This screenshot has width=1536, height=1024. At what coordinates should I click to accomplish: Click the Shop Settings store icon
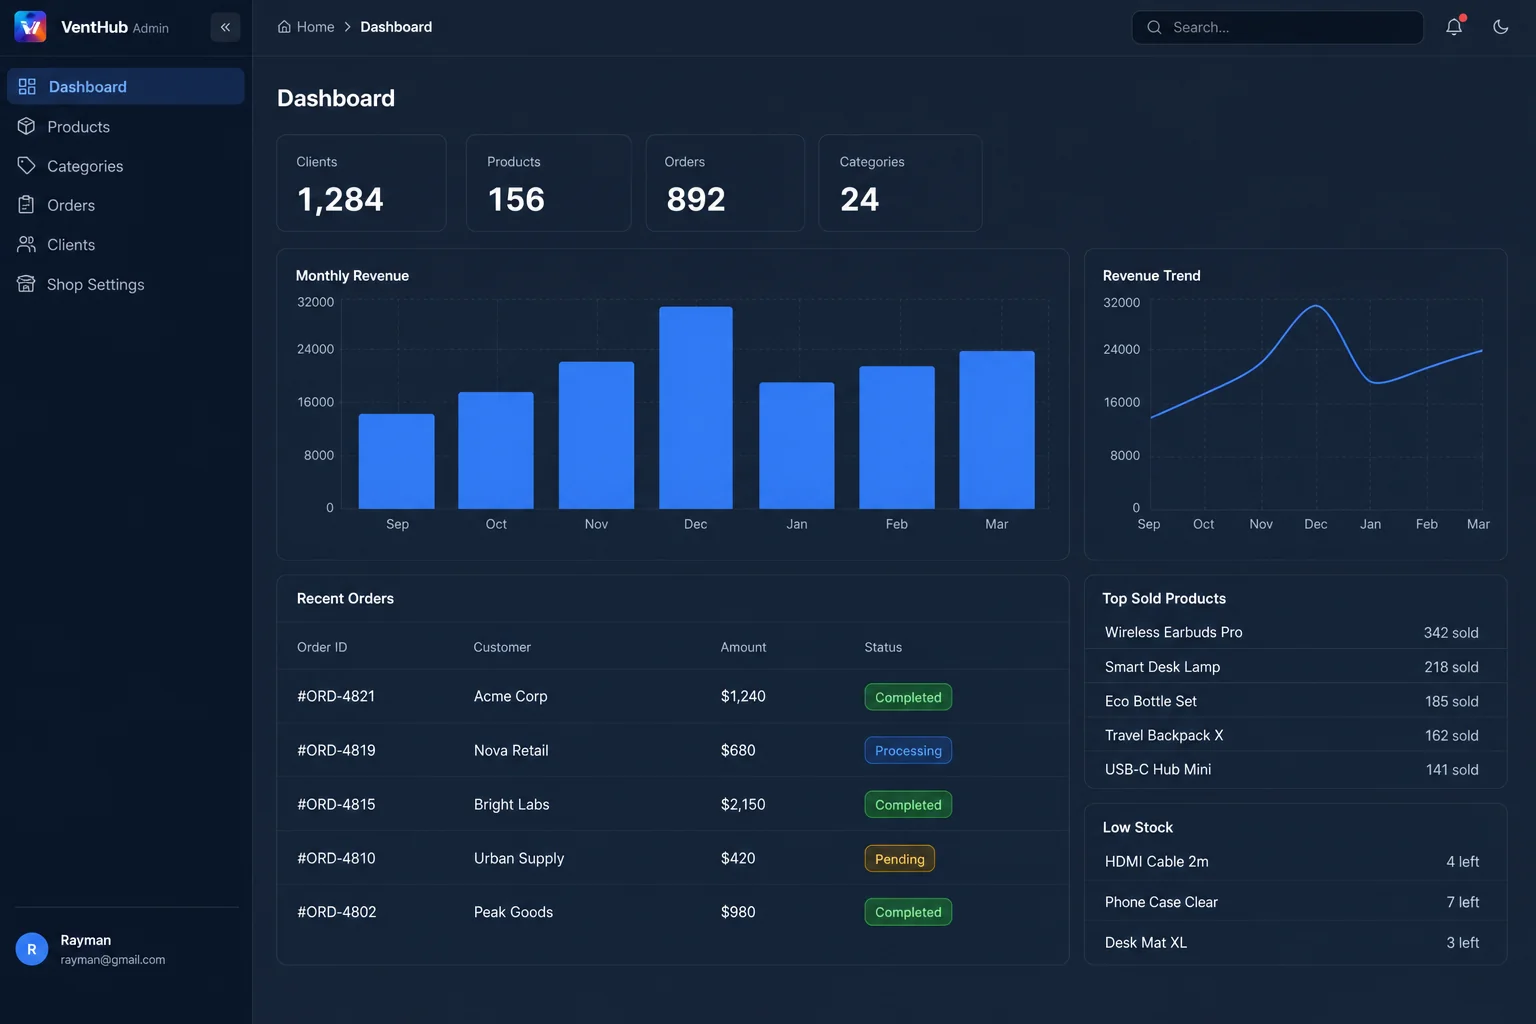pyautogui.click(x=27, y=284)
